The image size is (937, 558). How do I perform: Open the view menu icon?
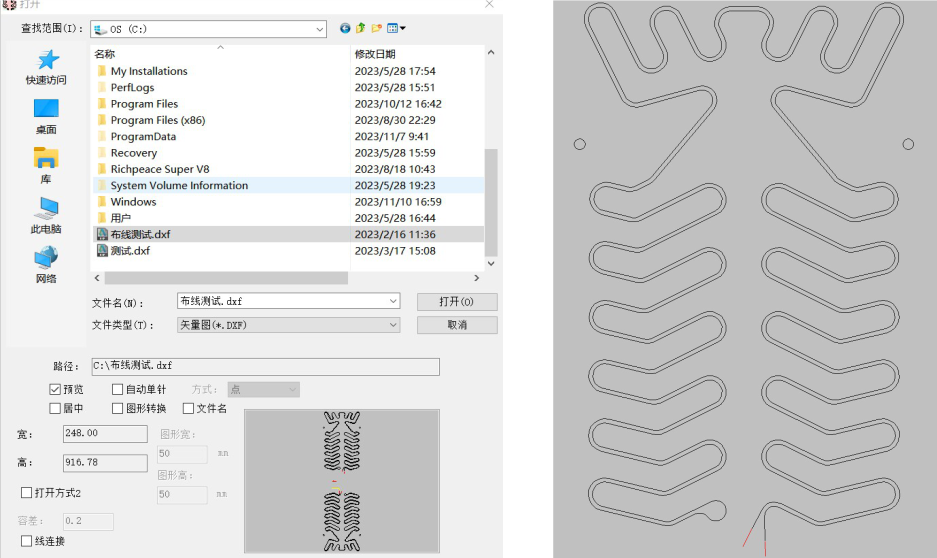click(396, 28)
